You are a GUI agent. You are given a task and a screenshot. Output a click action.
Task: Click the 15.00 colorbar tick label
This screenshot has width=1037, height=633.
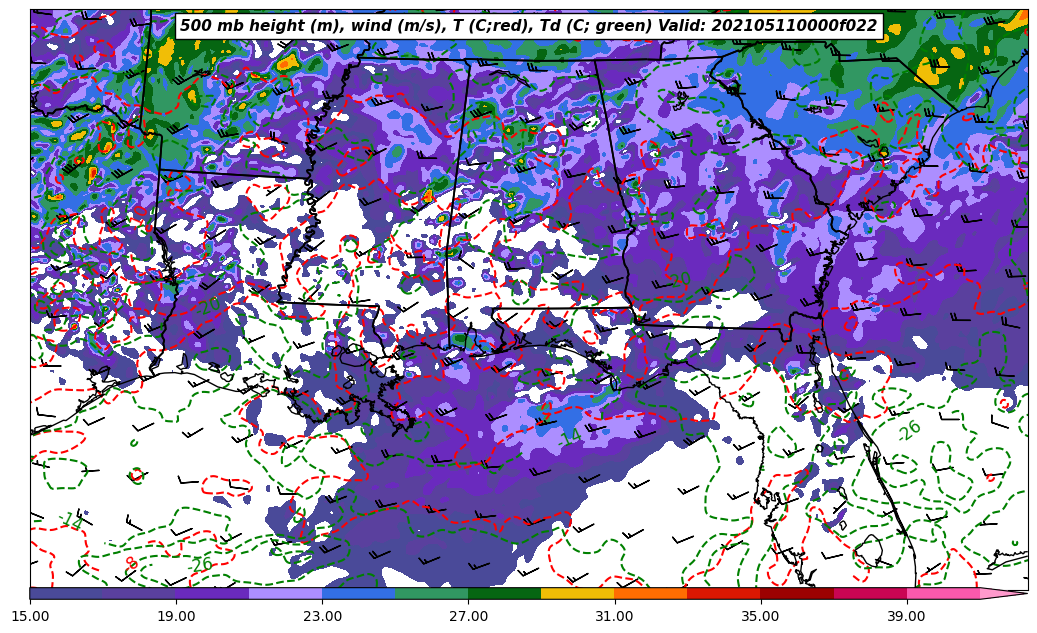tap(30, 616)
